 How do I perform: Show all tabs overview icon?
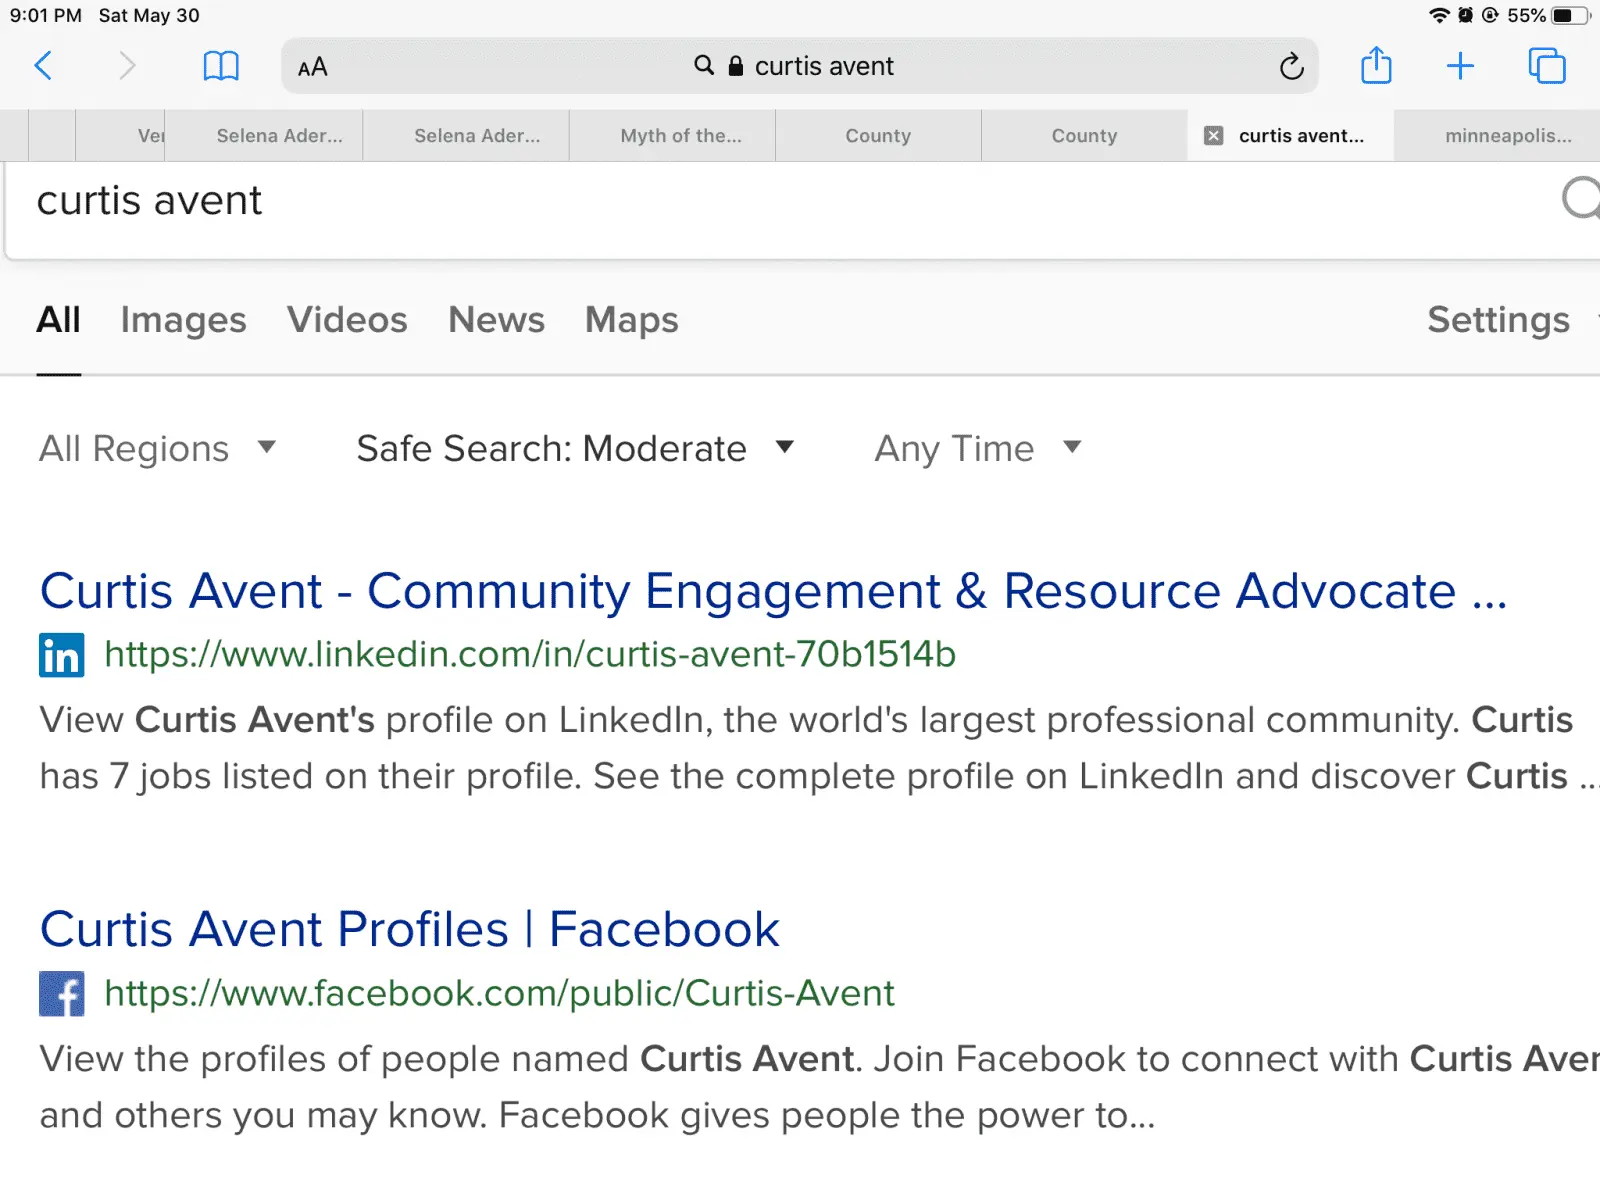pyautogui.click(x=1546, y=66)
